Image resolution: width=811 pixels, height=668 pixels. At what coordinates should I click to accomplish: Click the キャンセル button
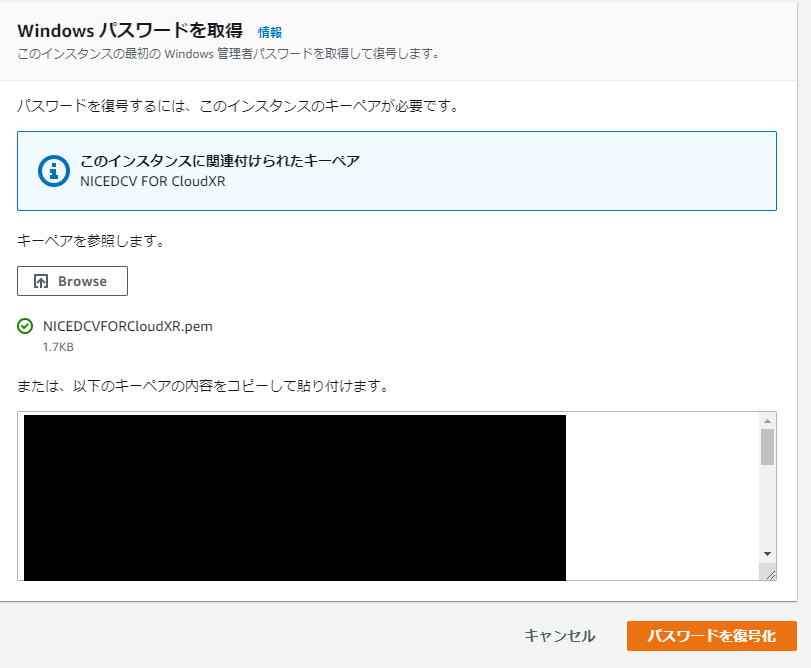pos(560,636)
